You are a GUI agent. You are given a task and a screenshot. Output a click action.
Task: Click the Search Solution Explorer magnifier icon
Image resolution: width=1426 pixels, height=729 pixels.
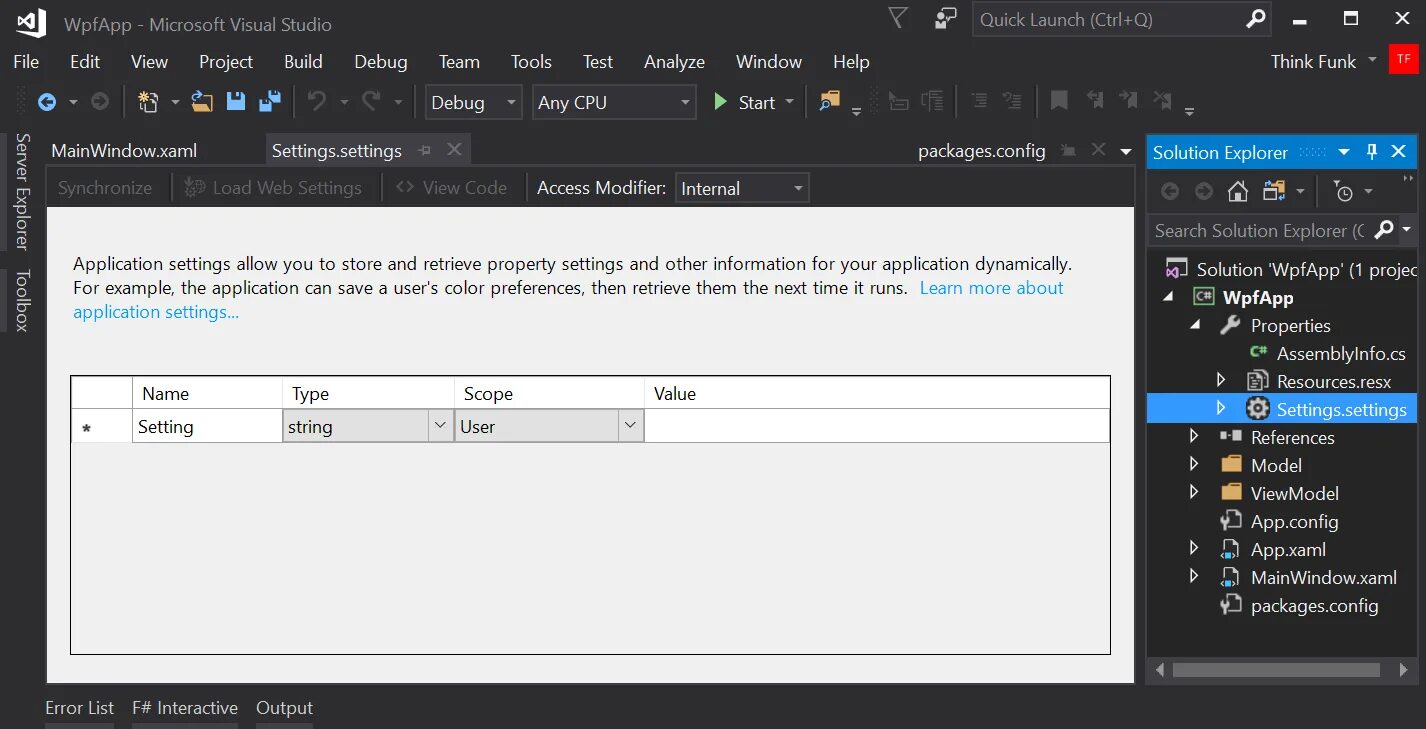click(x=1384, y=230)
